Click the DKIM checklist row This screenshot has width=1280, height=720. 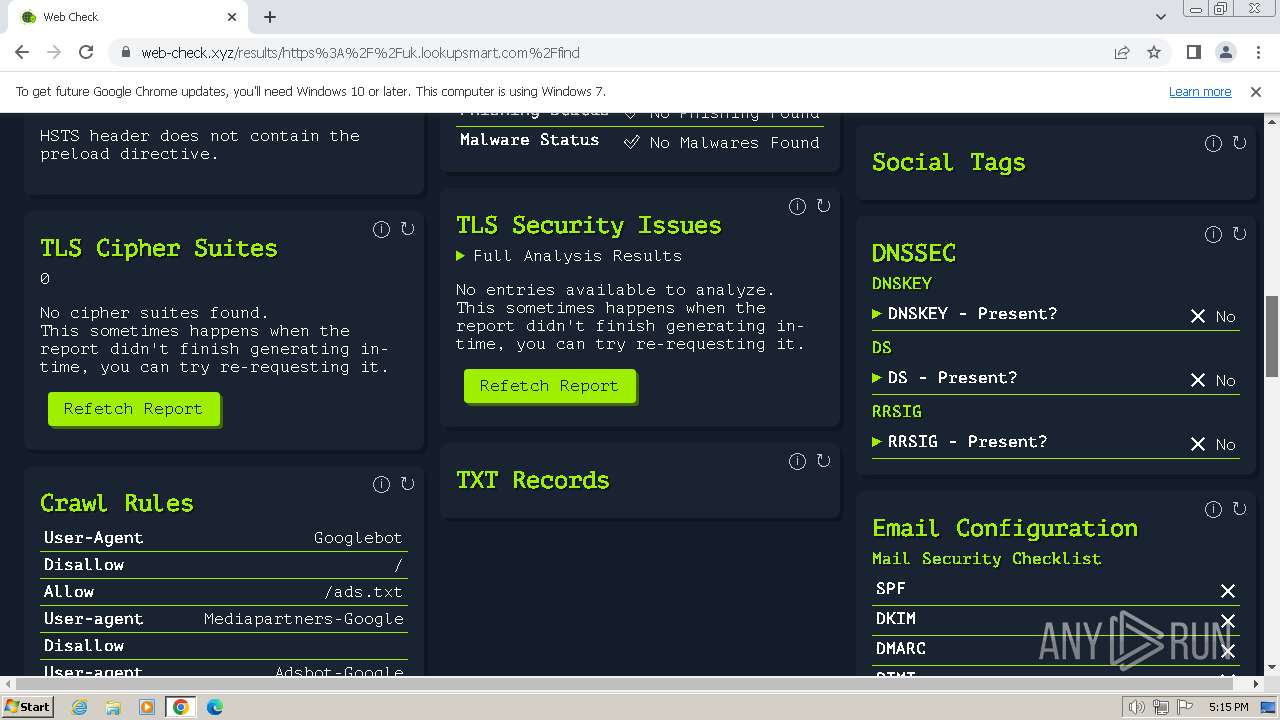point(1056,619)
